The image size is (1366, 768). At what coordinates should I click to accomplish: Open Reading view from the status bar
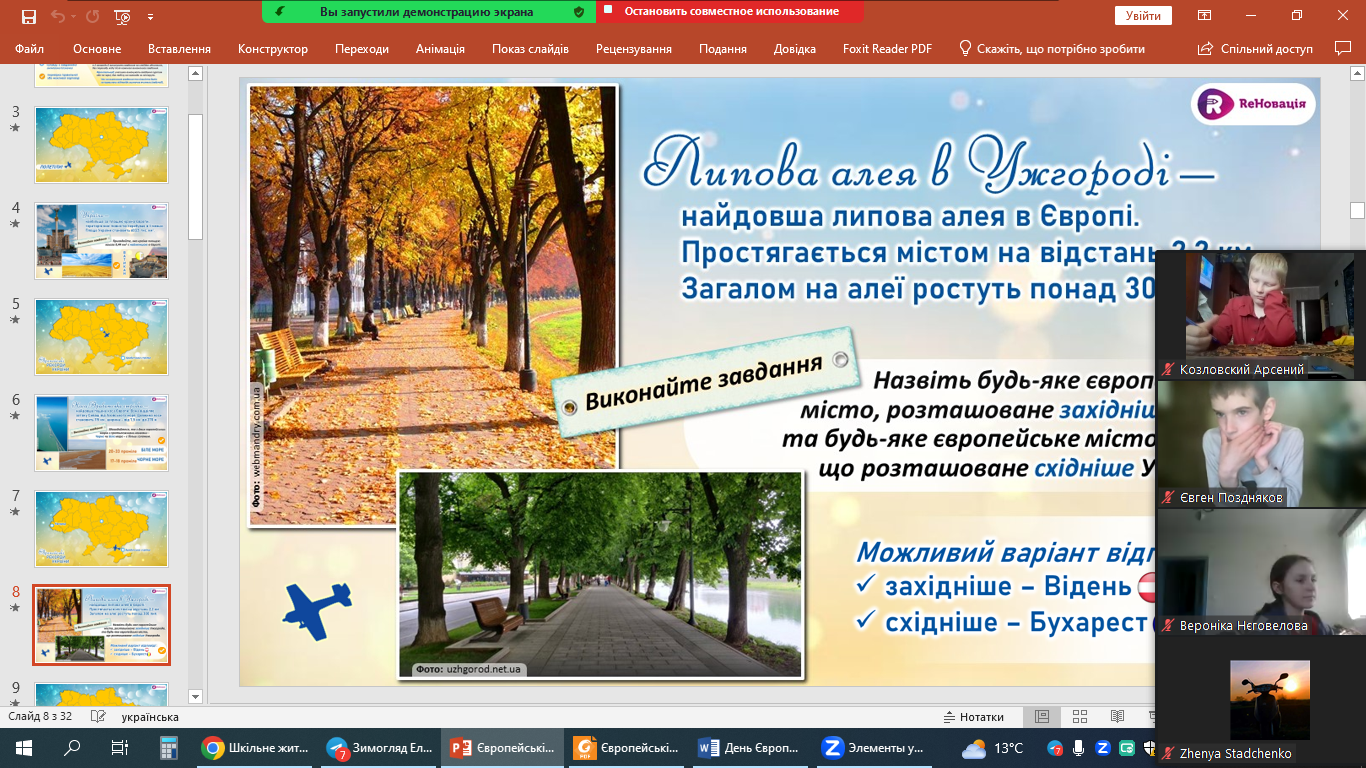1117,717
